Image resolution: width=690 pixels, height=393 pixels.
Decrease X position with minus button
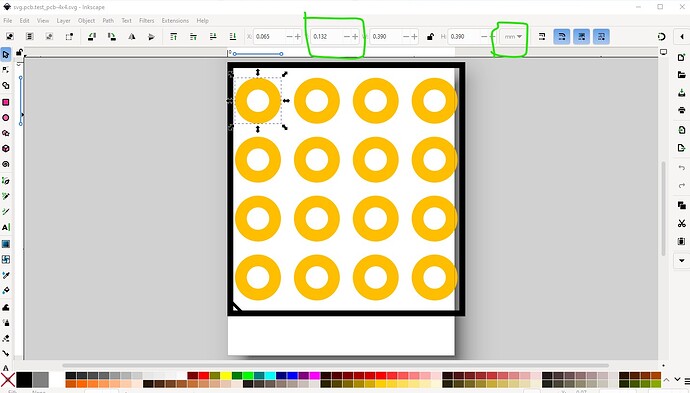coord(289,37)
